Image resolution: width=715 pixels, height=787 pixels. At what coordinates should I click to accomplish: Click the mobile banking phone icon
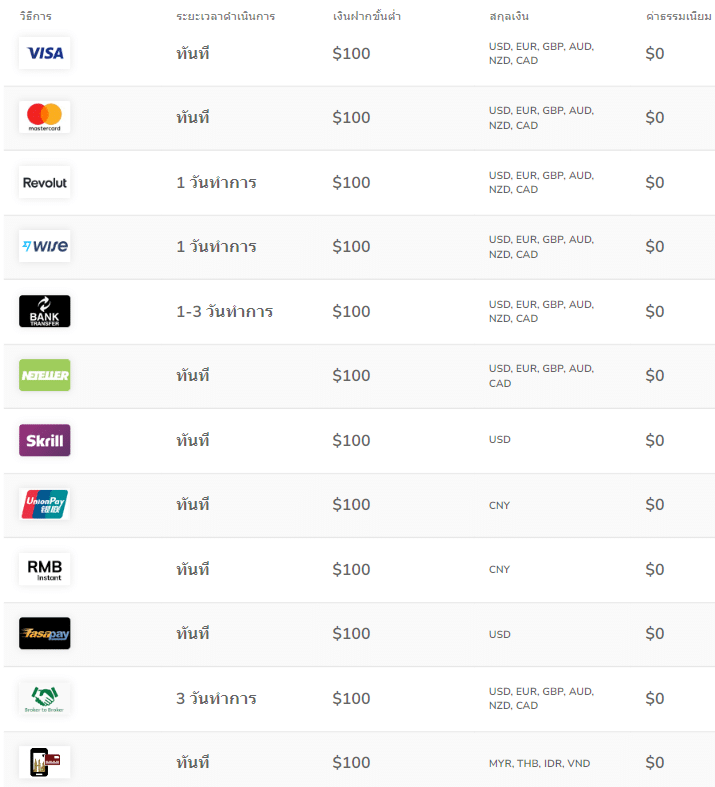pos(45,762)
